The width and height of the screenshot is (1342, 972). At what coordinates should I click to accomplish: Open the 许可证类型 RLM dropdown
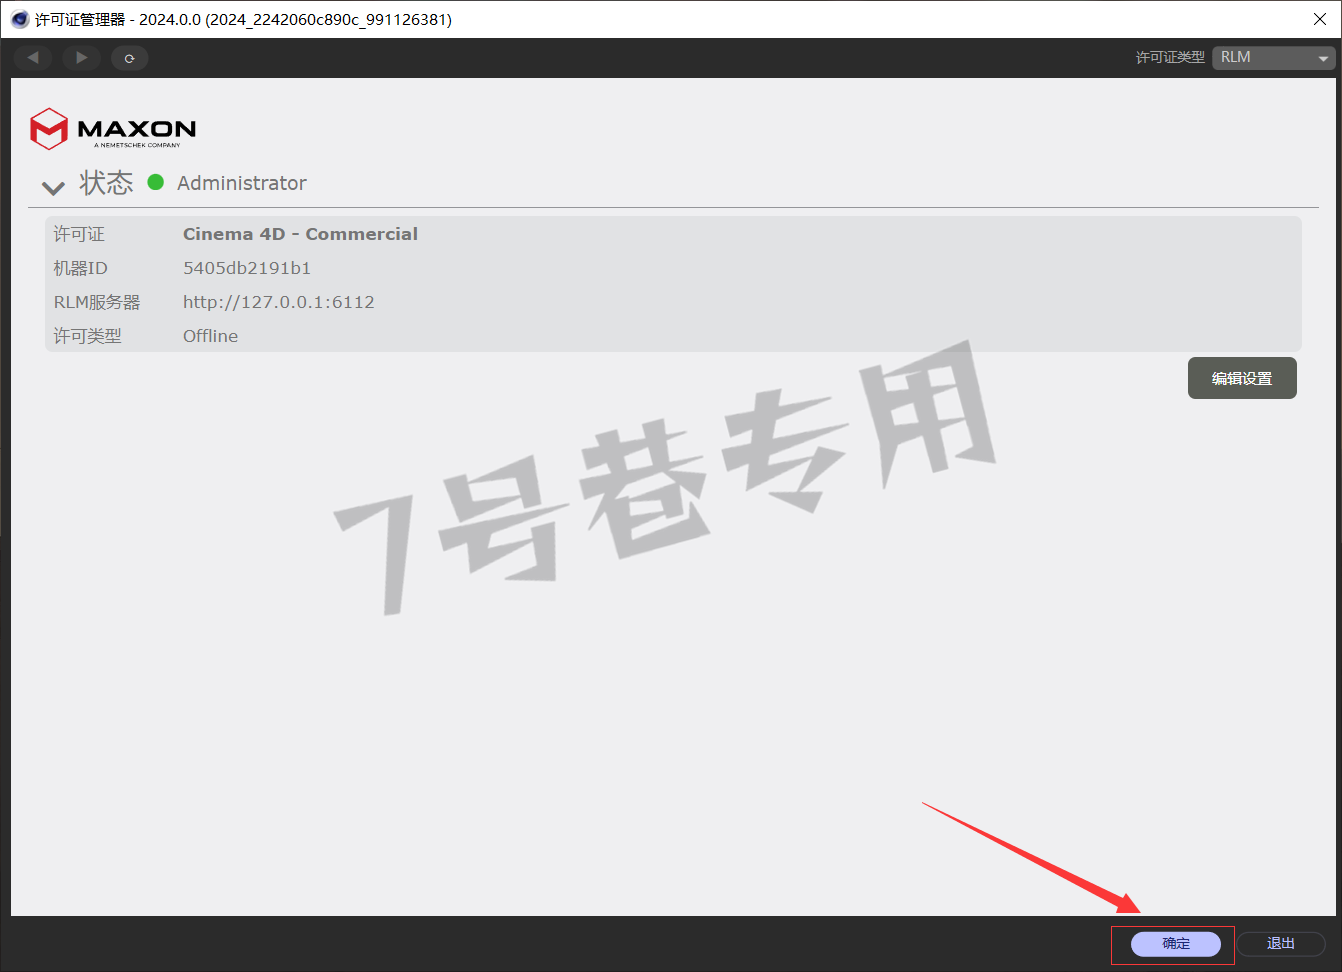point(1273,57)
